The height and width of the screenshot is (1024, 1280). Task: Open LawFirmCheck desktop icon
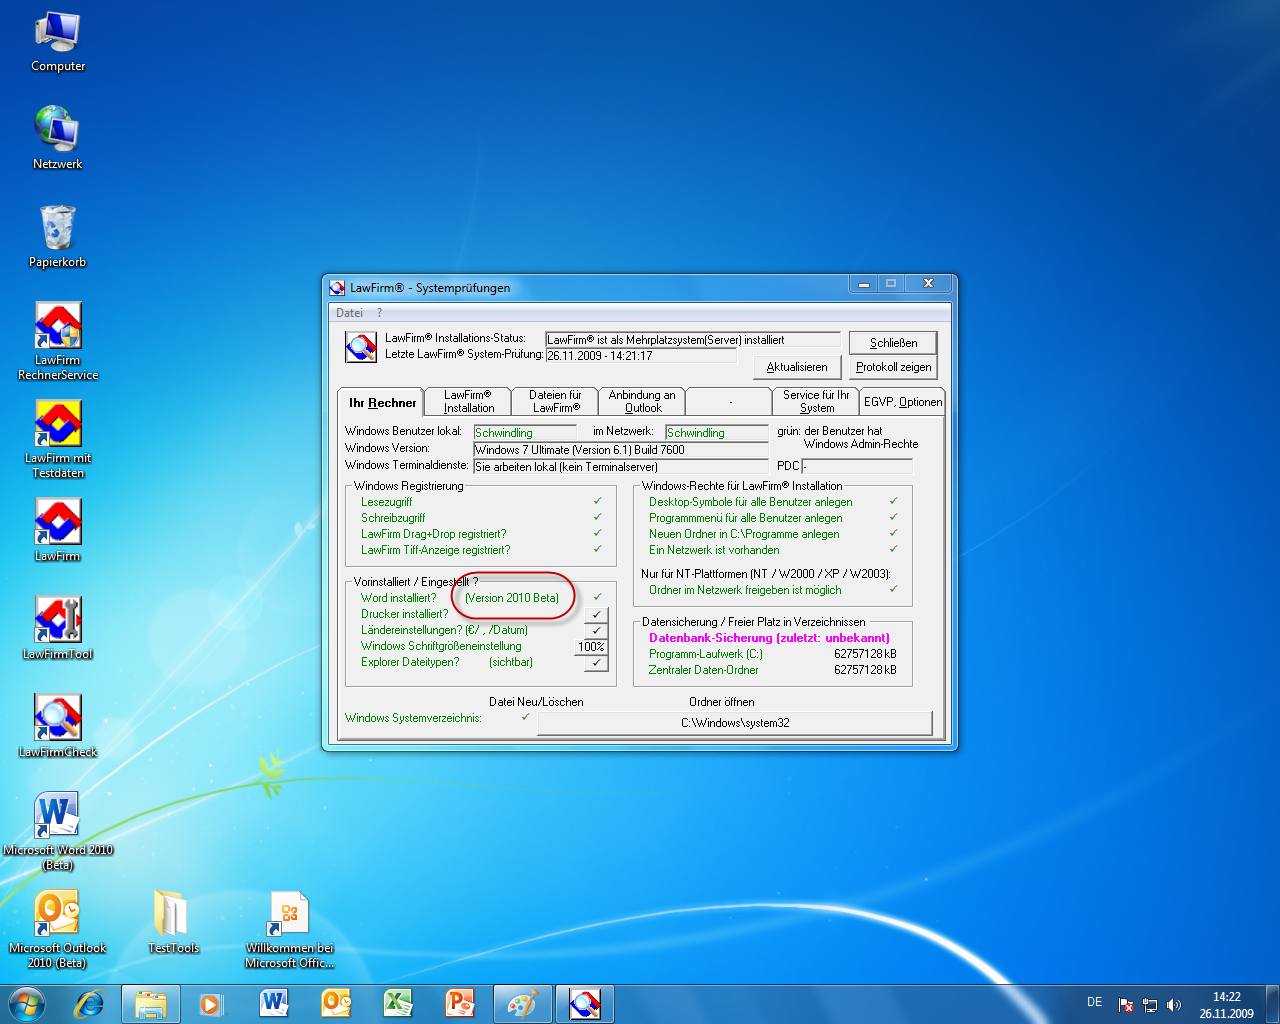pyautogui.click(x=58, y=718)
